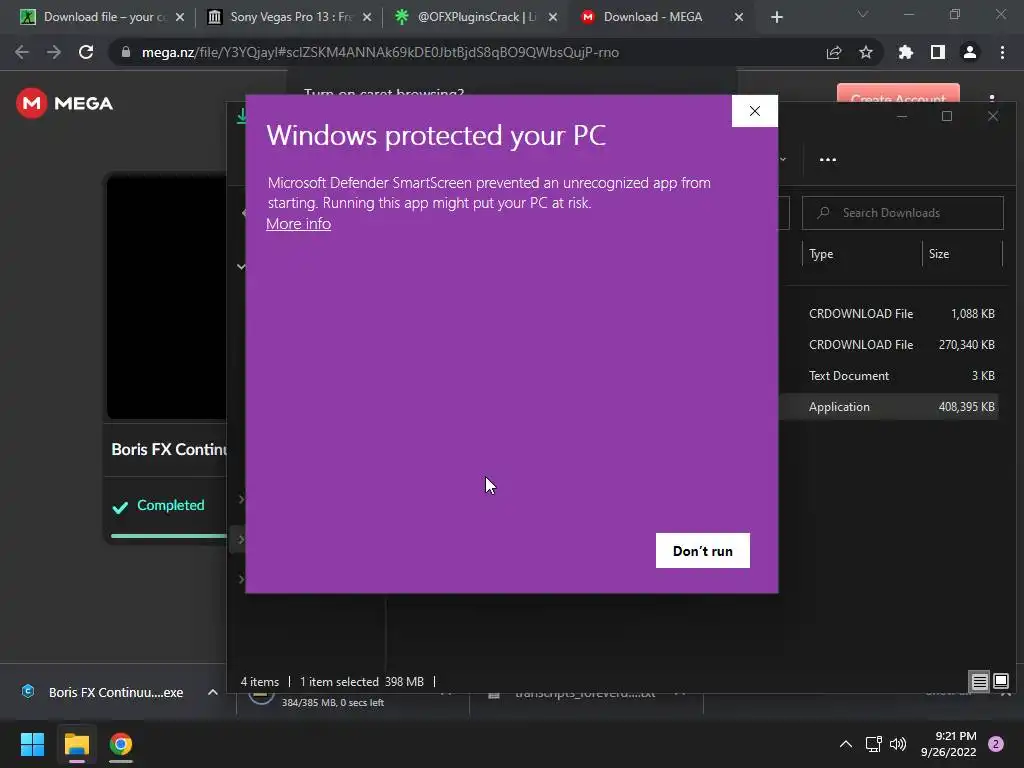The image size is (1024, 768).
Task: Click the Chrome back arrow
Action: pos(22,52)
